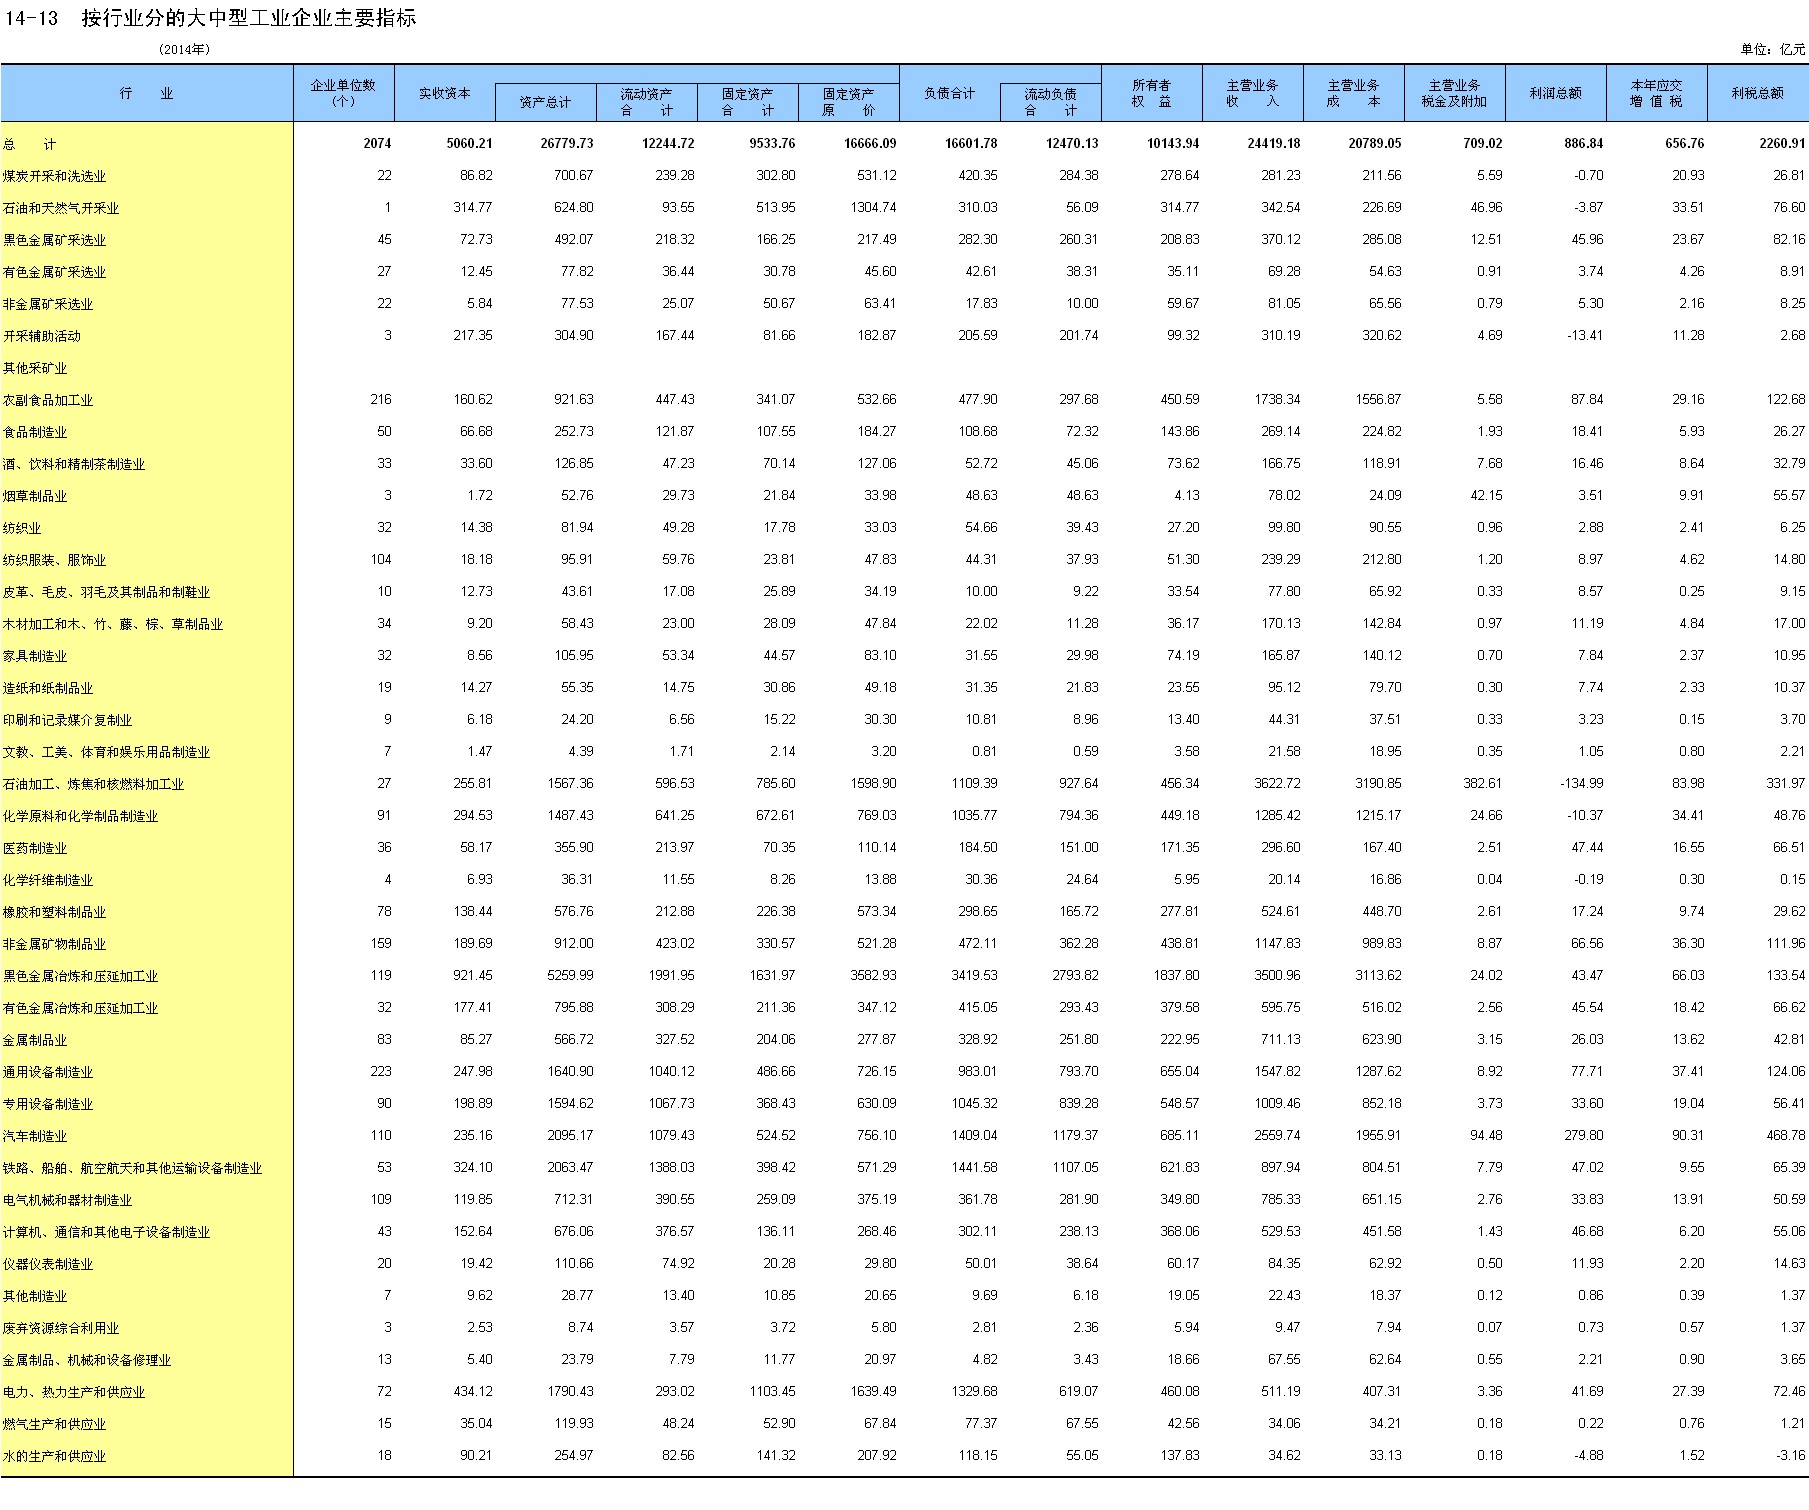1809x1510 pixels.
Task: Select the 汽车制造业 row label
Action: [35, 1136]
